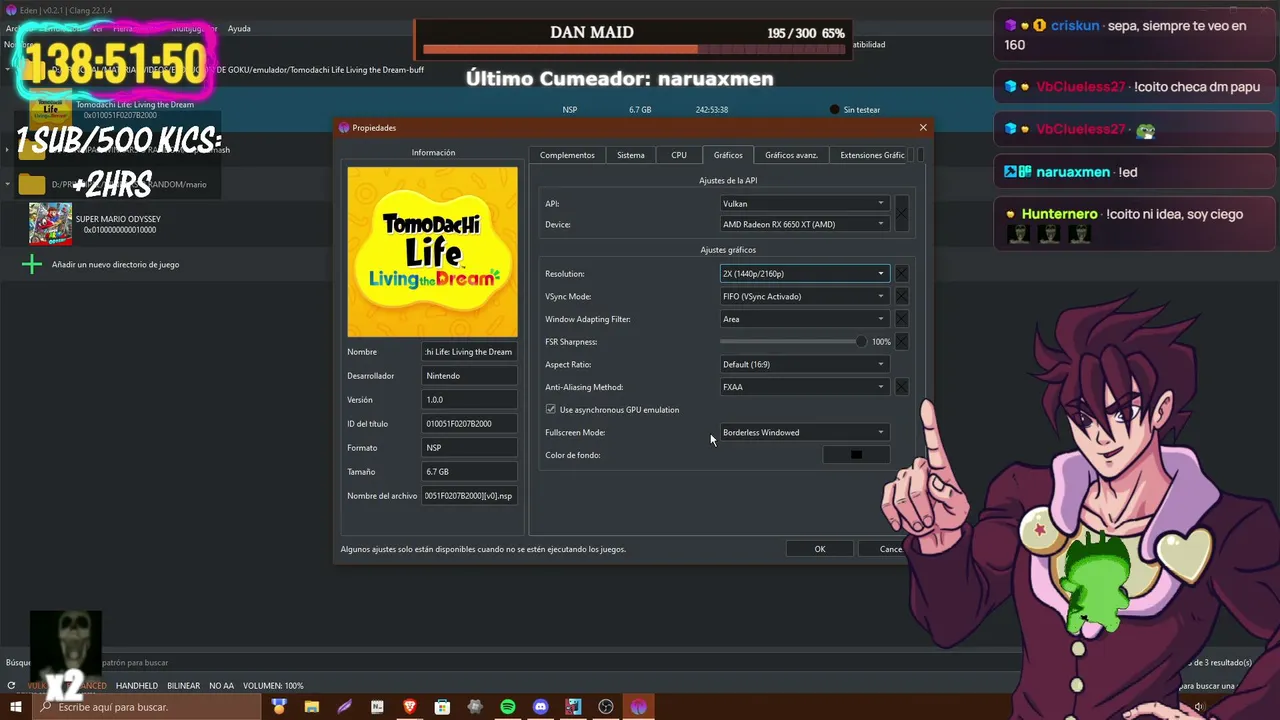Click the ID del título field
Screen dimensions: 1280x720
[x=469, y=424]
